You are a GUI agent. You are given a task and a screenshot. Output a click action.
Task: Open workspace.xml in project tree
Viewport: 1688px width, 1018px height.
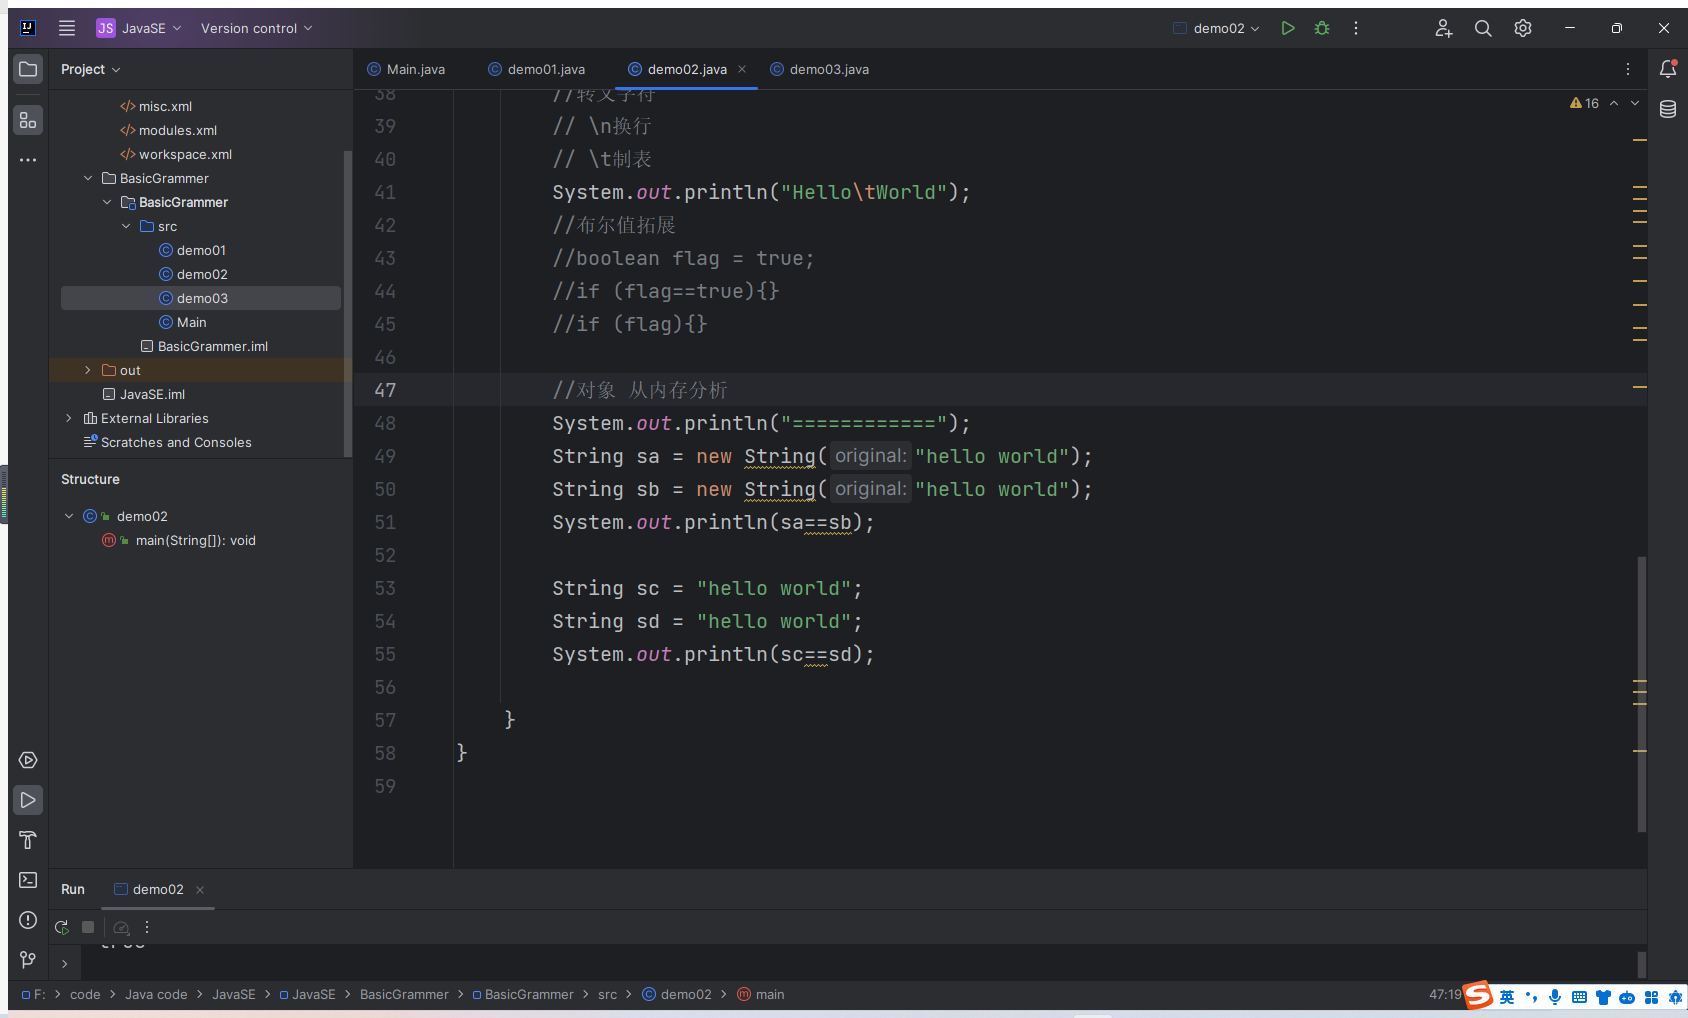tap(185, 154)
